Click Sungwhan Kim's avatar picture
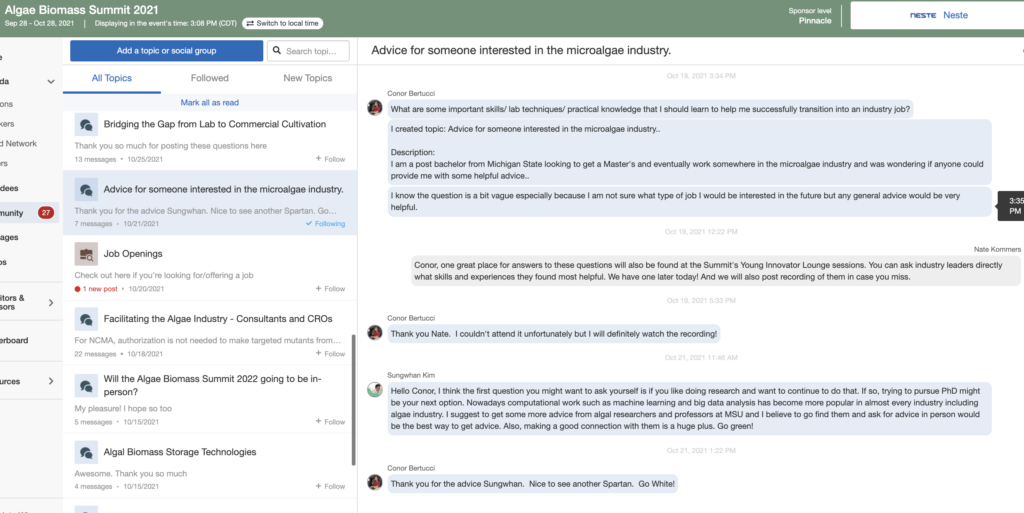The width and height of the screenshot is (1024, 513). point(375,390)
